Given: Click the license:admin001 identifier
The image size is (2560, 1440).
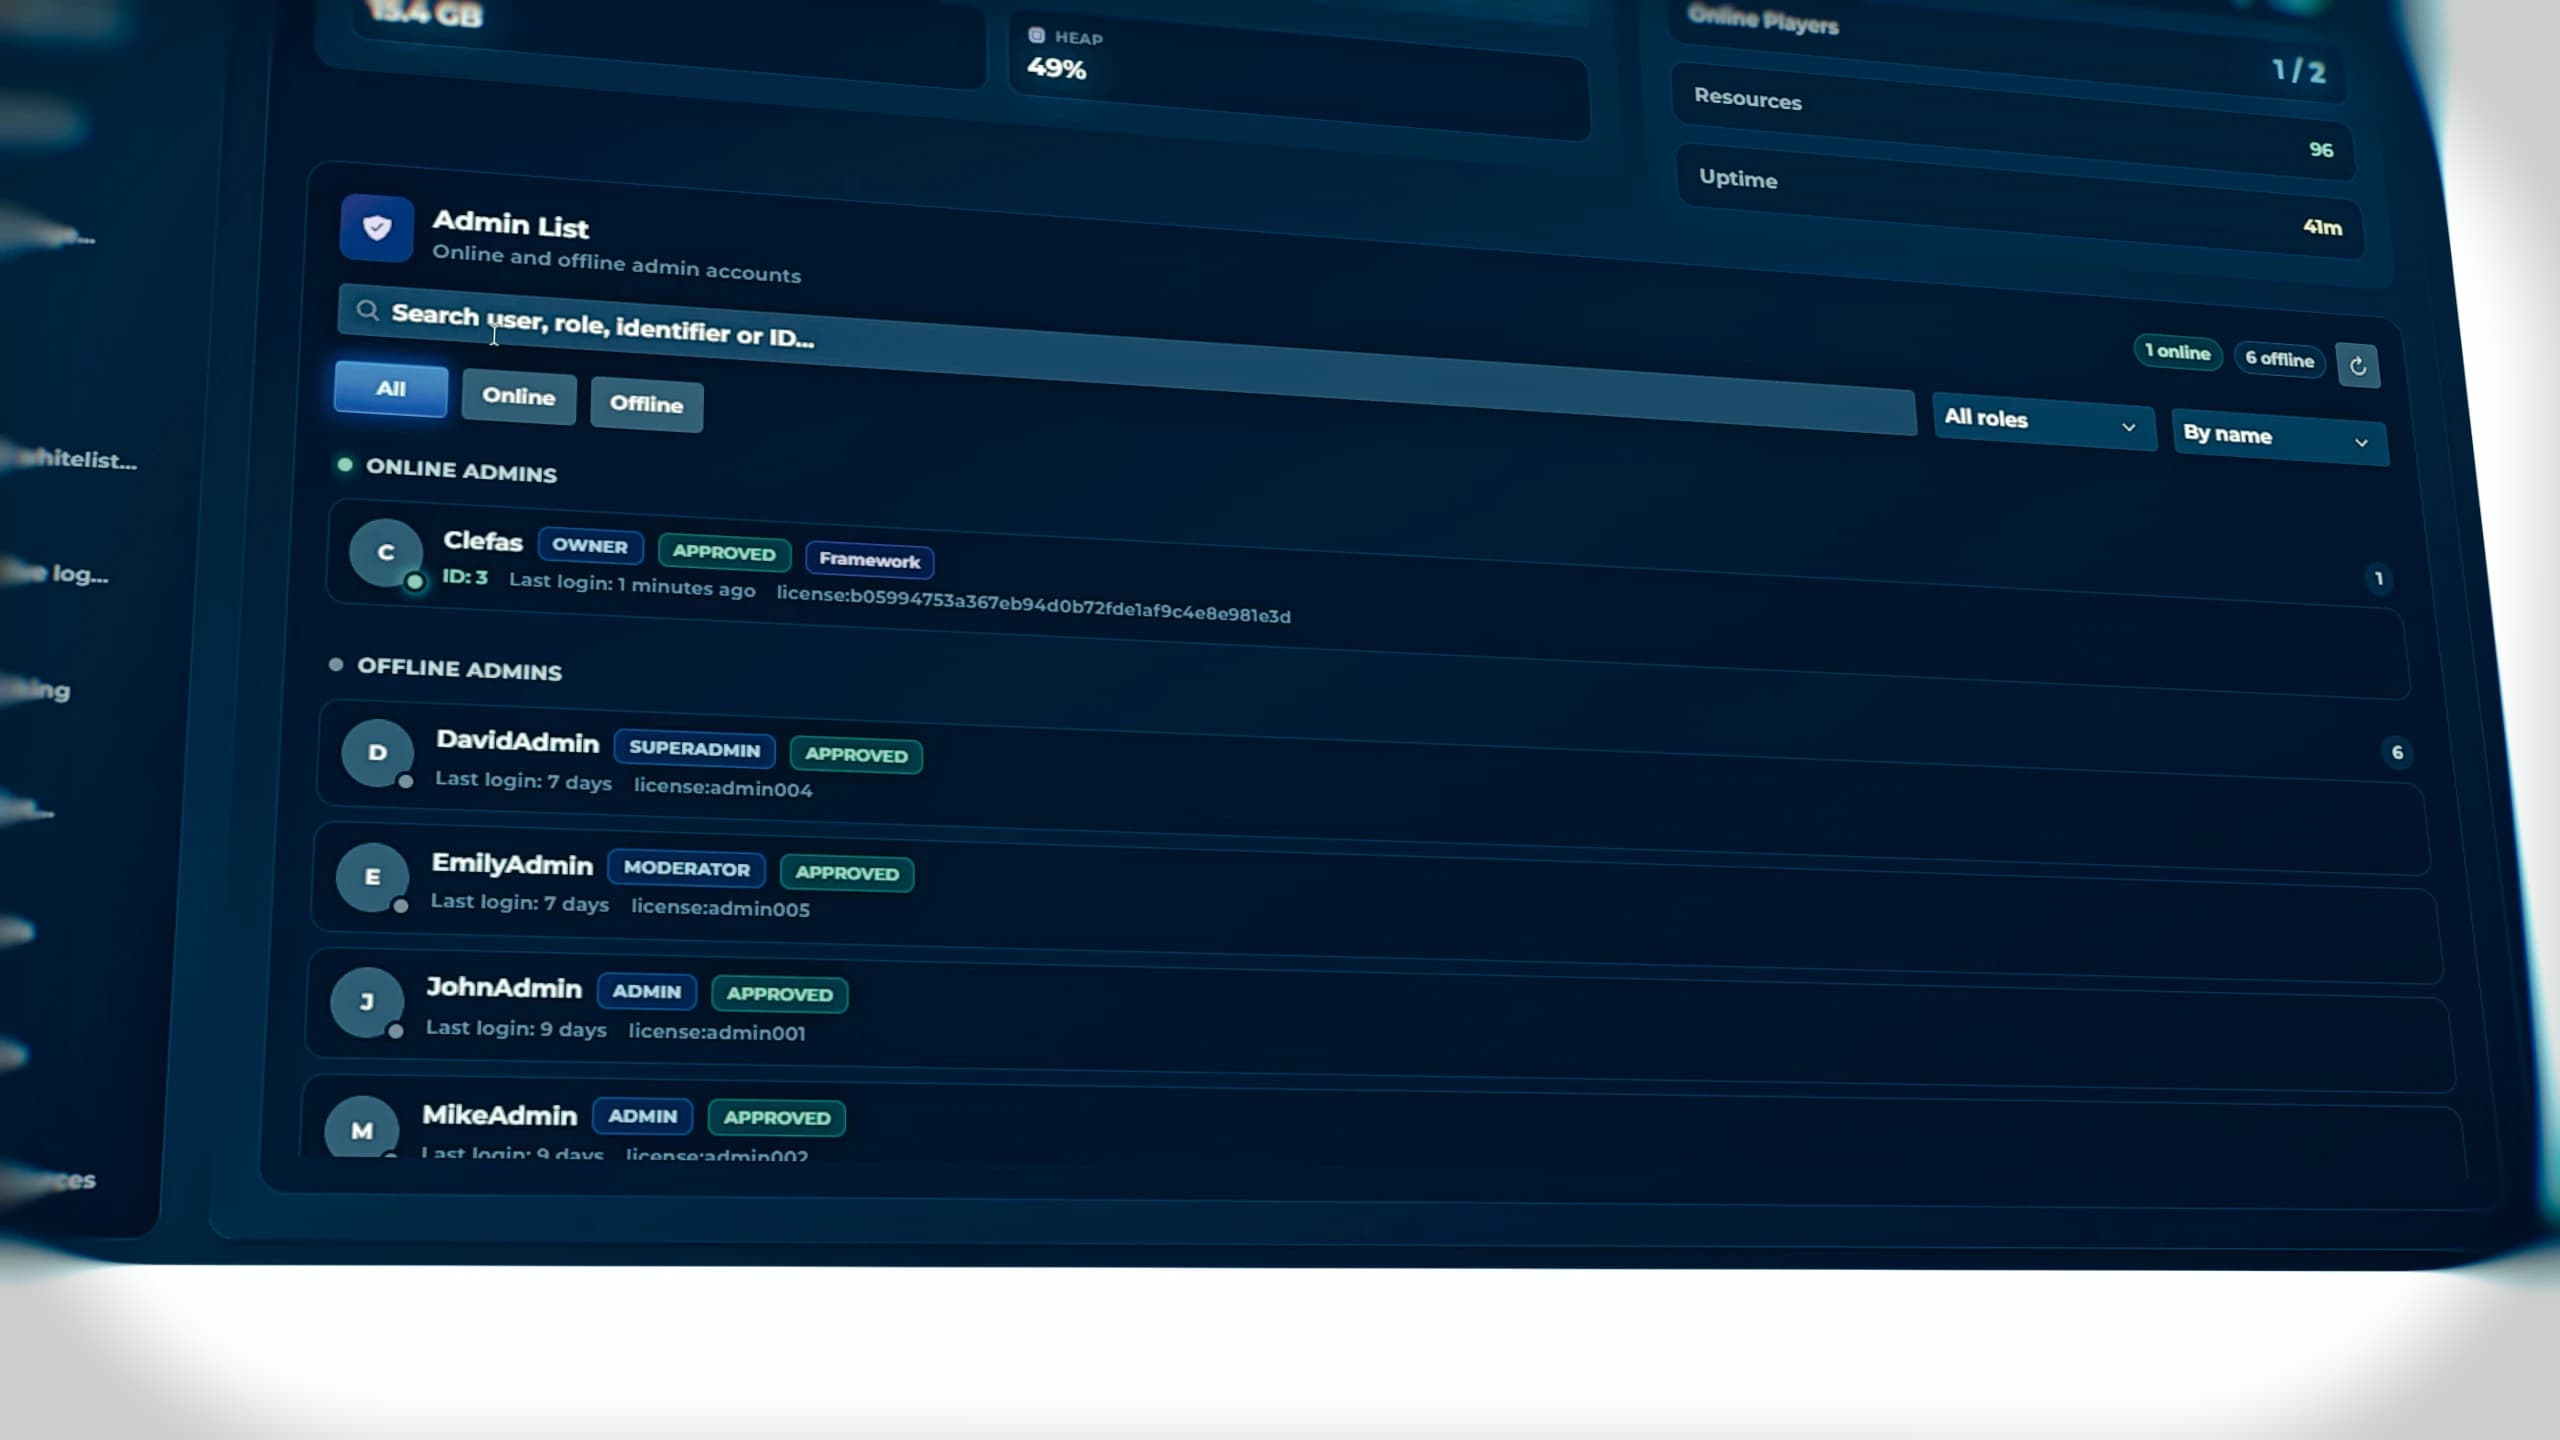Looking at the screenshot, I should [x=717, y=1032].
